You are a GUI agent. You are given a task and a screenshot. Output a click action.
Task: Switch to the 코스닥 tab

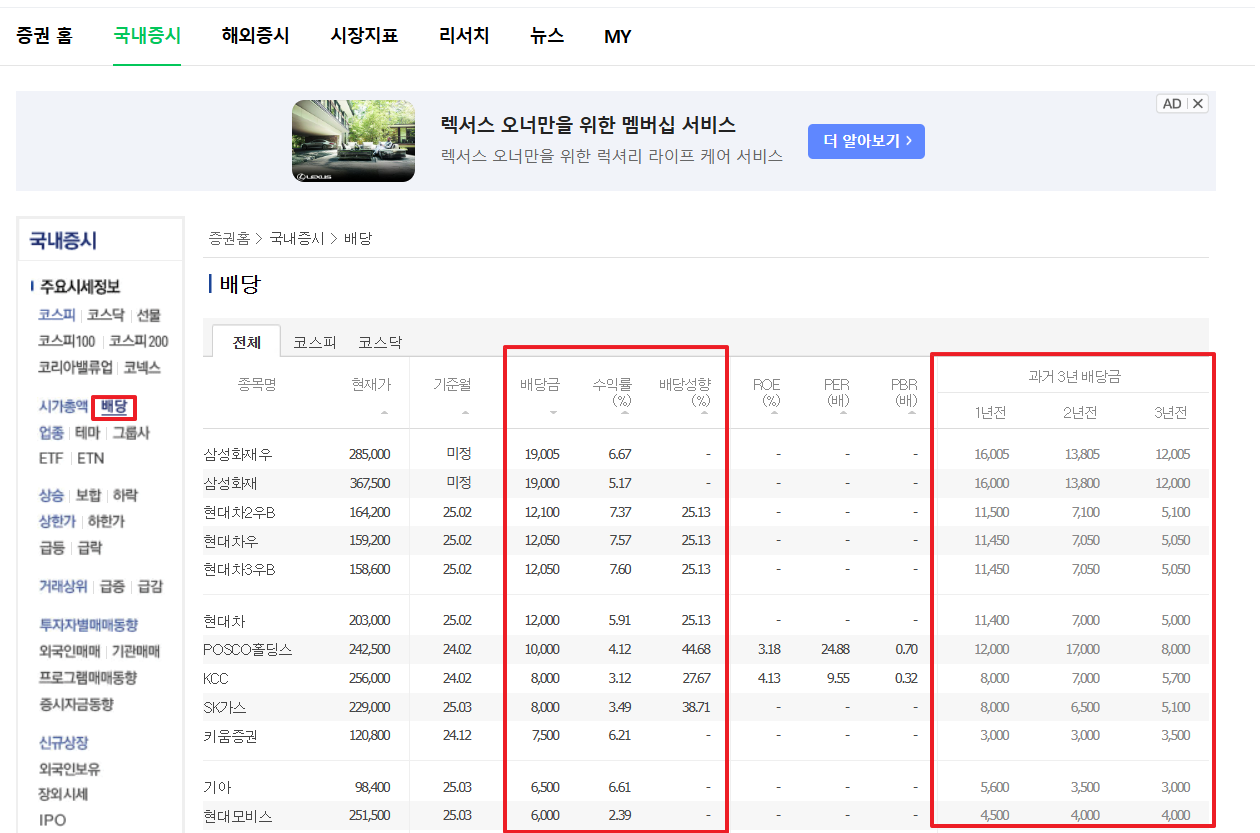coord(378,341)
